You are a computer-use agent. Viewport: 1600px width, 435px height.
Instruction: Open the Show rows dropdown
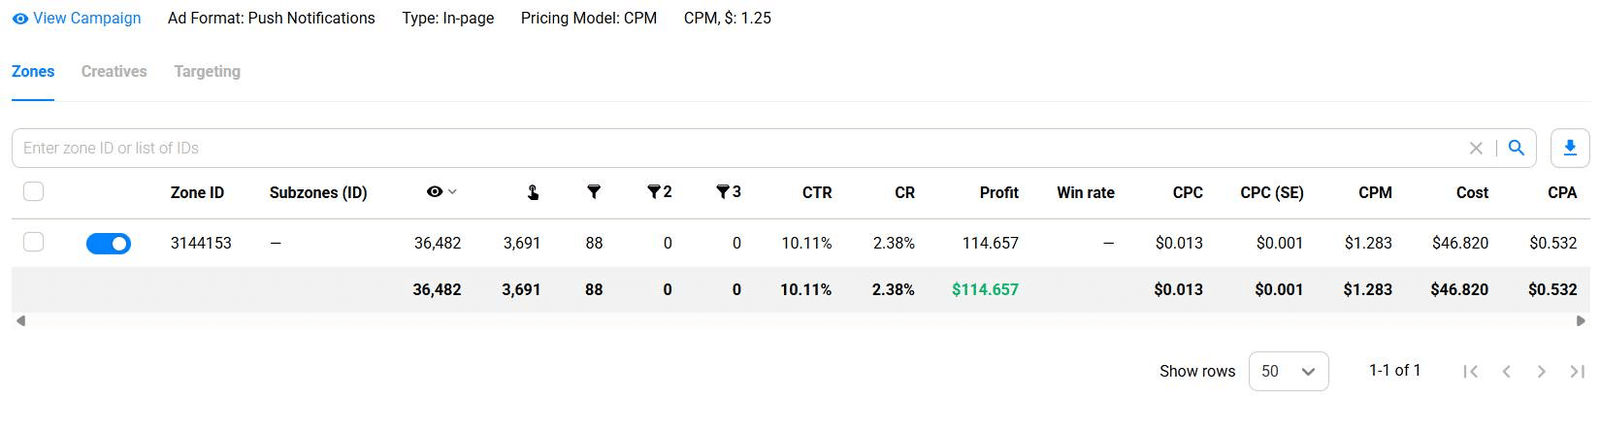(x=1288, y=371)
